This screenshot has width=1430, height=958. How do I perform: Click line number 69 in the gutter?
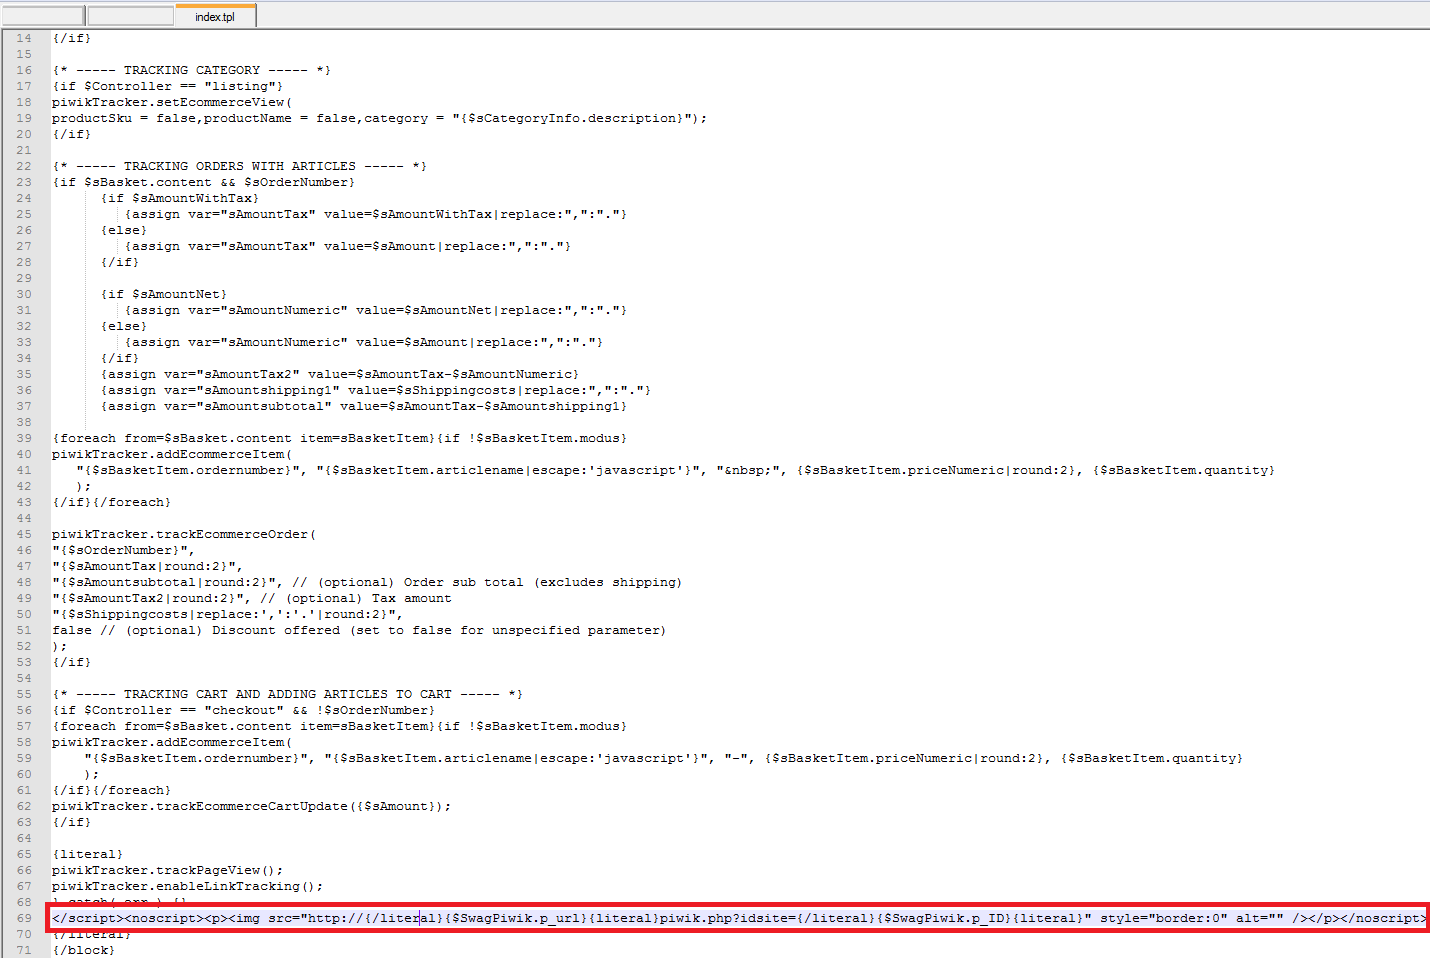(x=24, y=918)
